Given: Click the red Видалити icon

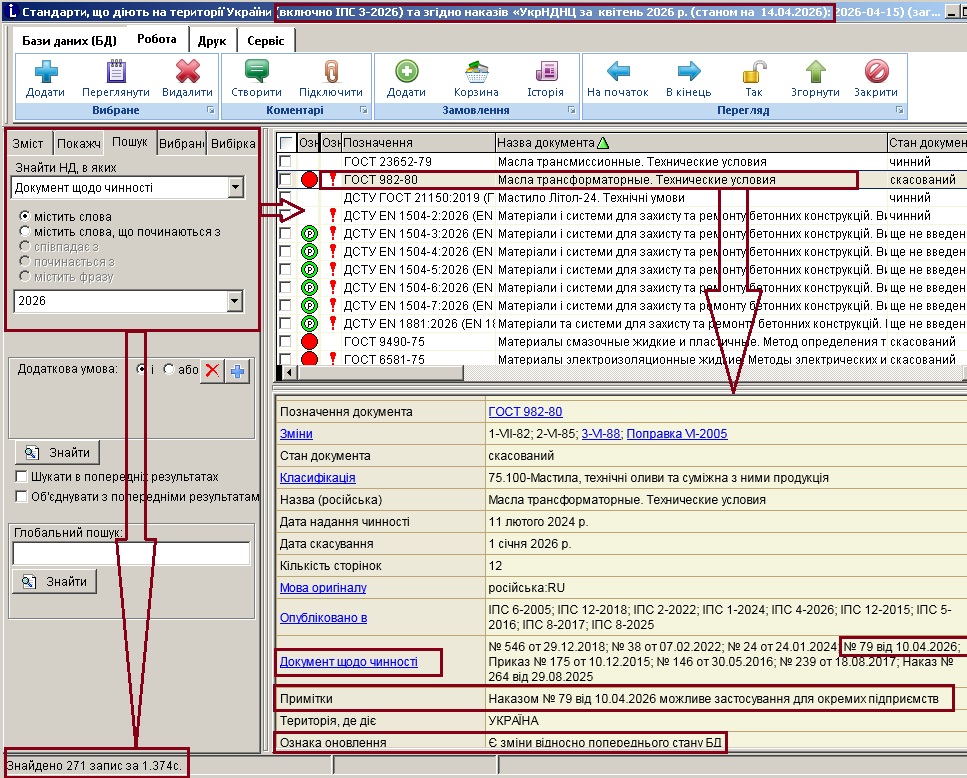Looking at the screenshot, I should [187, 72].
